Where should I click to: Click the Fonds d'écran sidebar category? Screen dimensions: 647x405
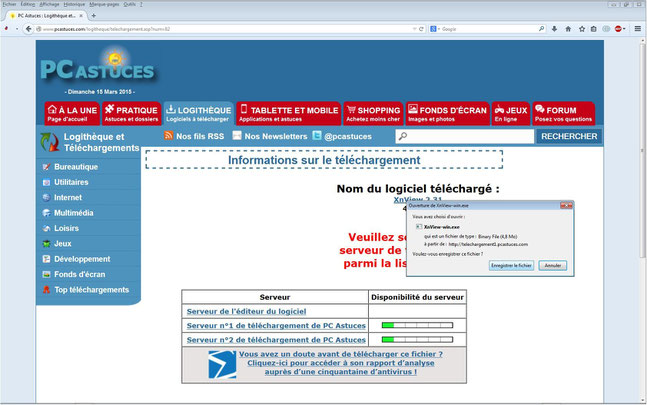point(79,274)
